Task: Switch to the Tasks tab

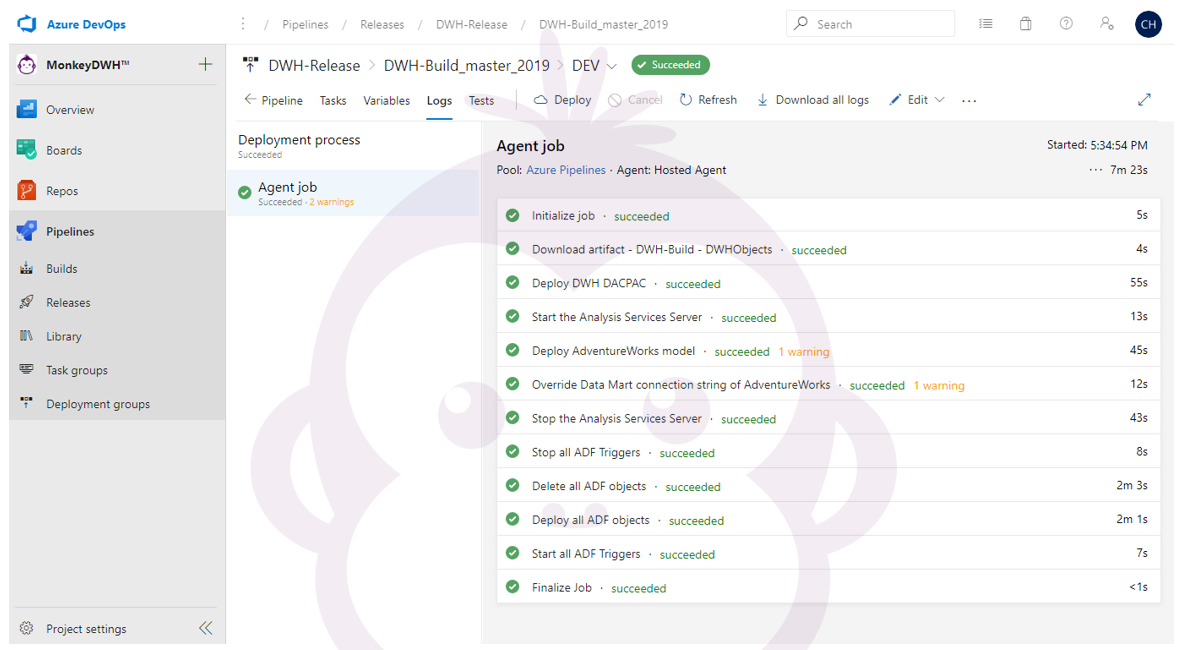Action: [332, 100]
